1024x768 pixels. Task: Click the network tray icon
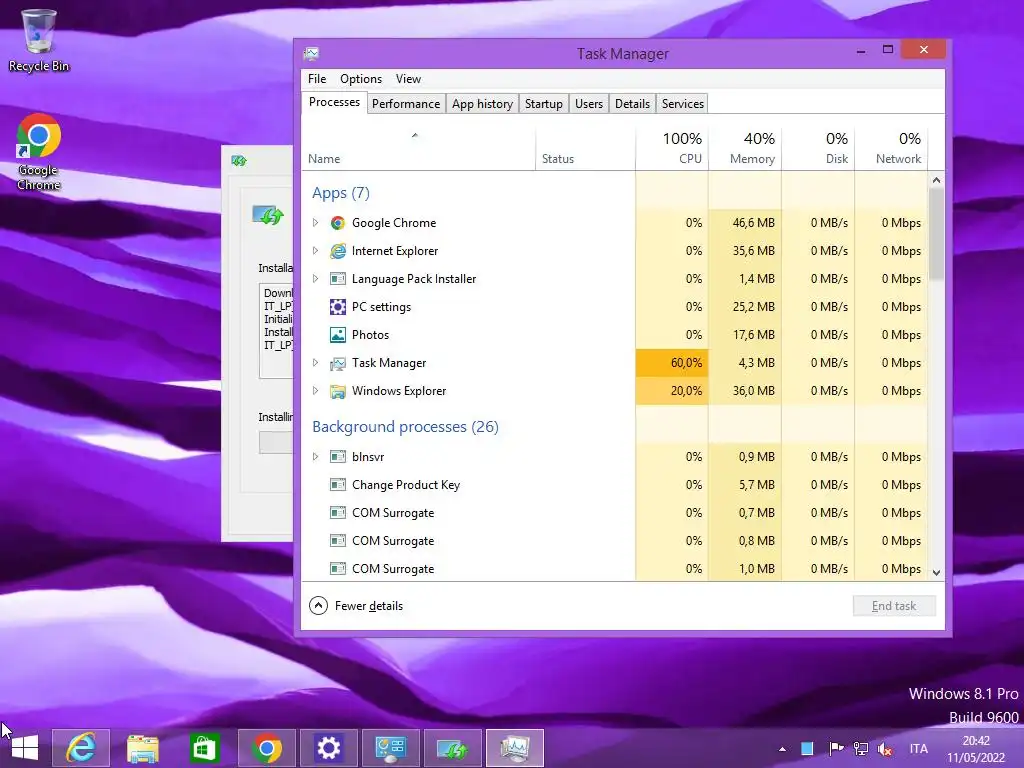tap(861, 748)
